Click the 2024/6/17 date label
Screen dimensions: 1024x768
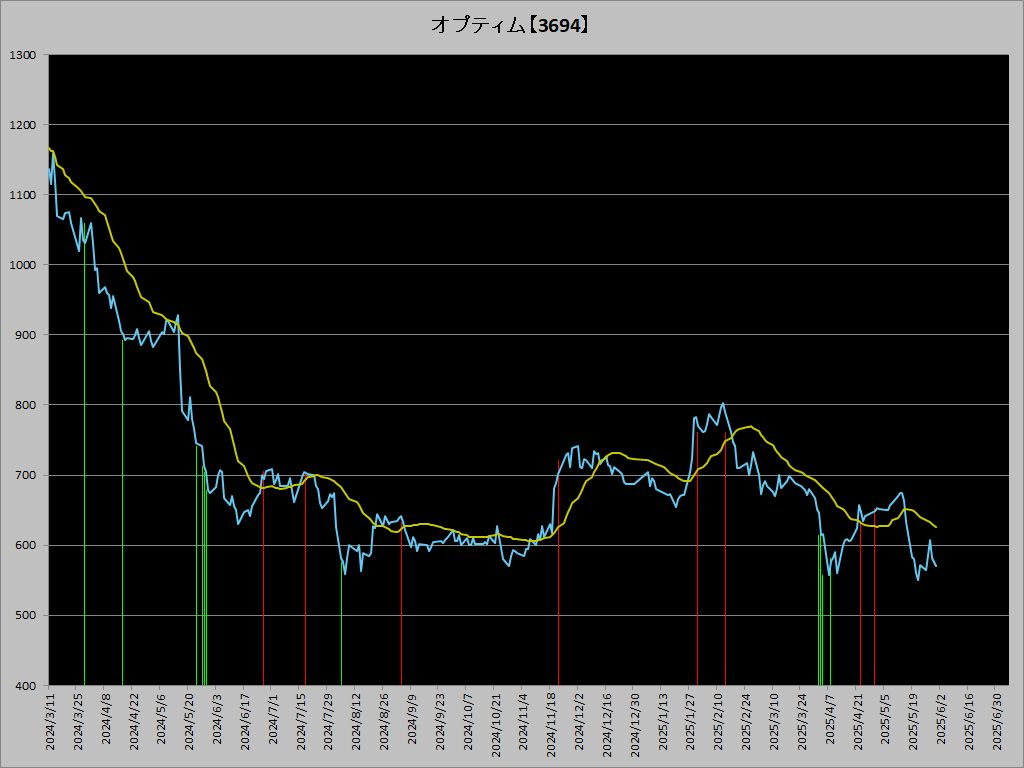click(246, 720)
